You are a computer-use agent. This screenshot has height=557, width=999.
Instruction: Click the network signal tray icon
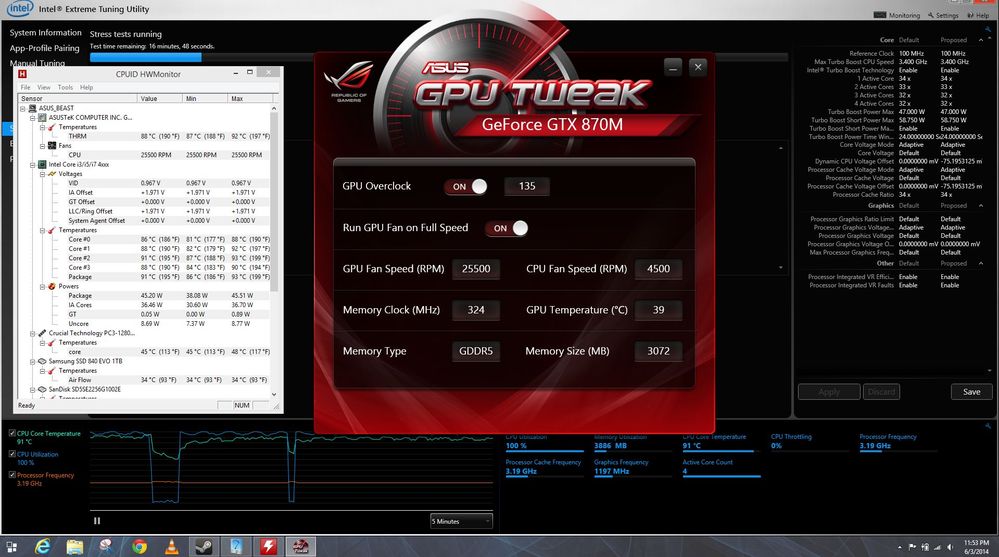click(937, 547)
